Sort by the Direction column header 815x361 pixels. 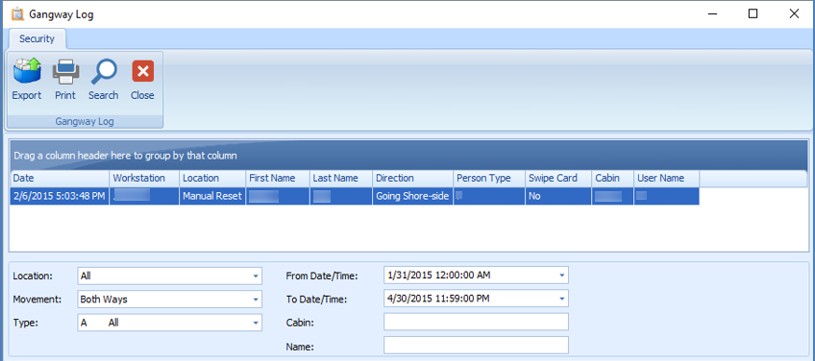[x=413, y=178]
